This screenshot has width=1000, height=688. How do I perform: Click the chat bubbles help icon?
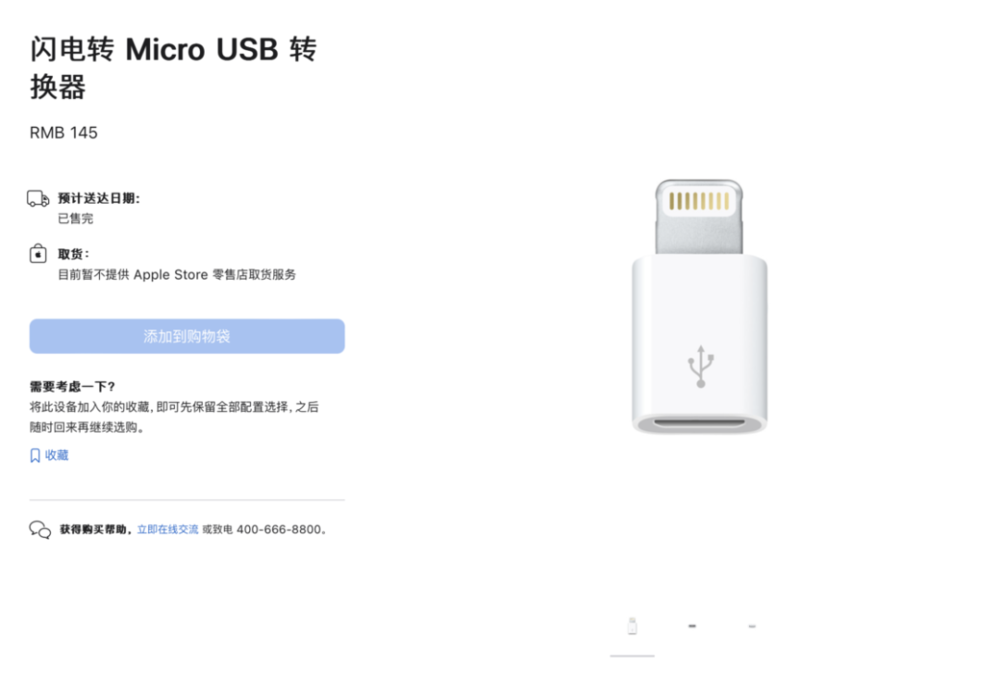click(x=40, y=530)
